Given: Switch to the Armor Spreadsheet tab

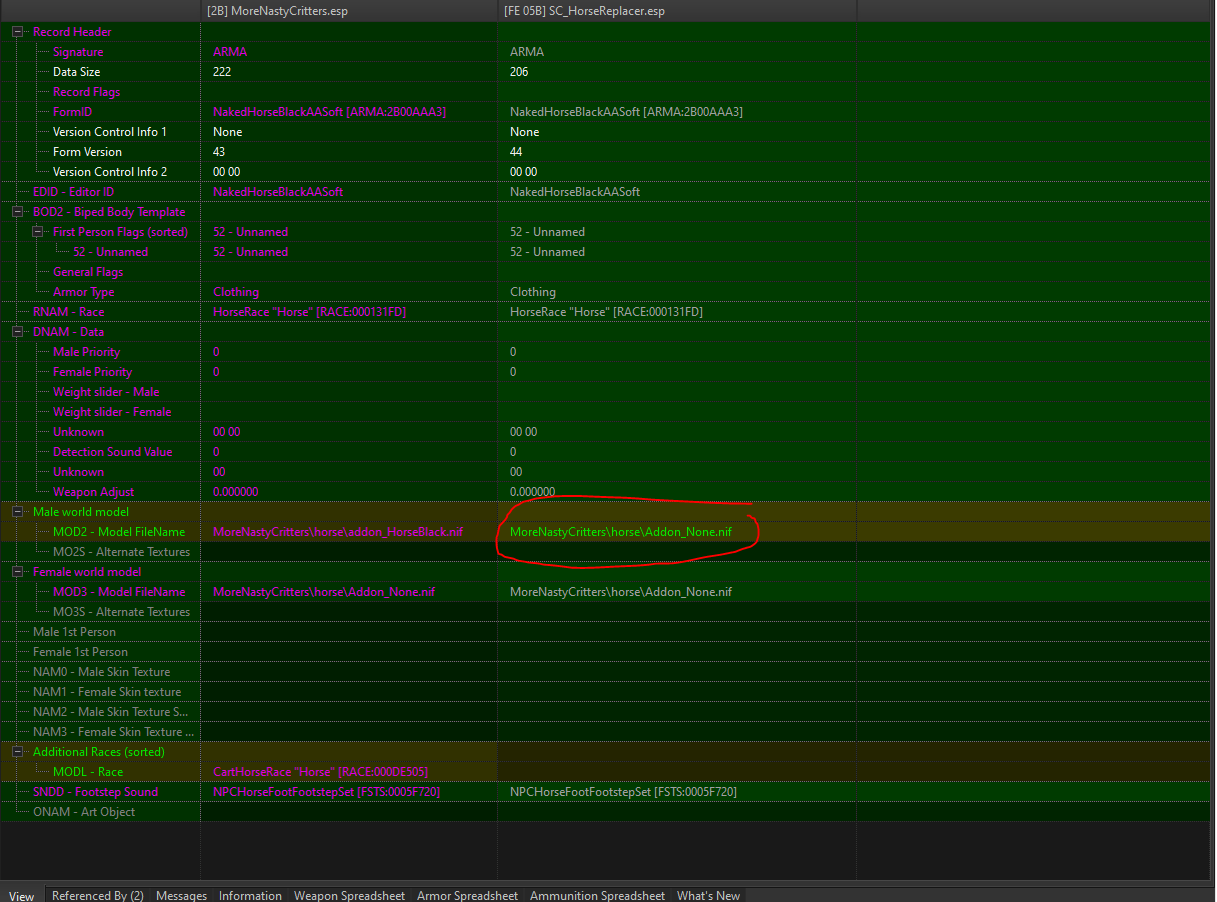Looking at the screenshot, I should click(467, 895).
